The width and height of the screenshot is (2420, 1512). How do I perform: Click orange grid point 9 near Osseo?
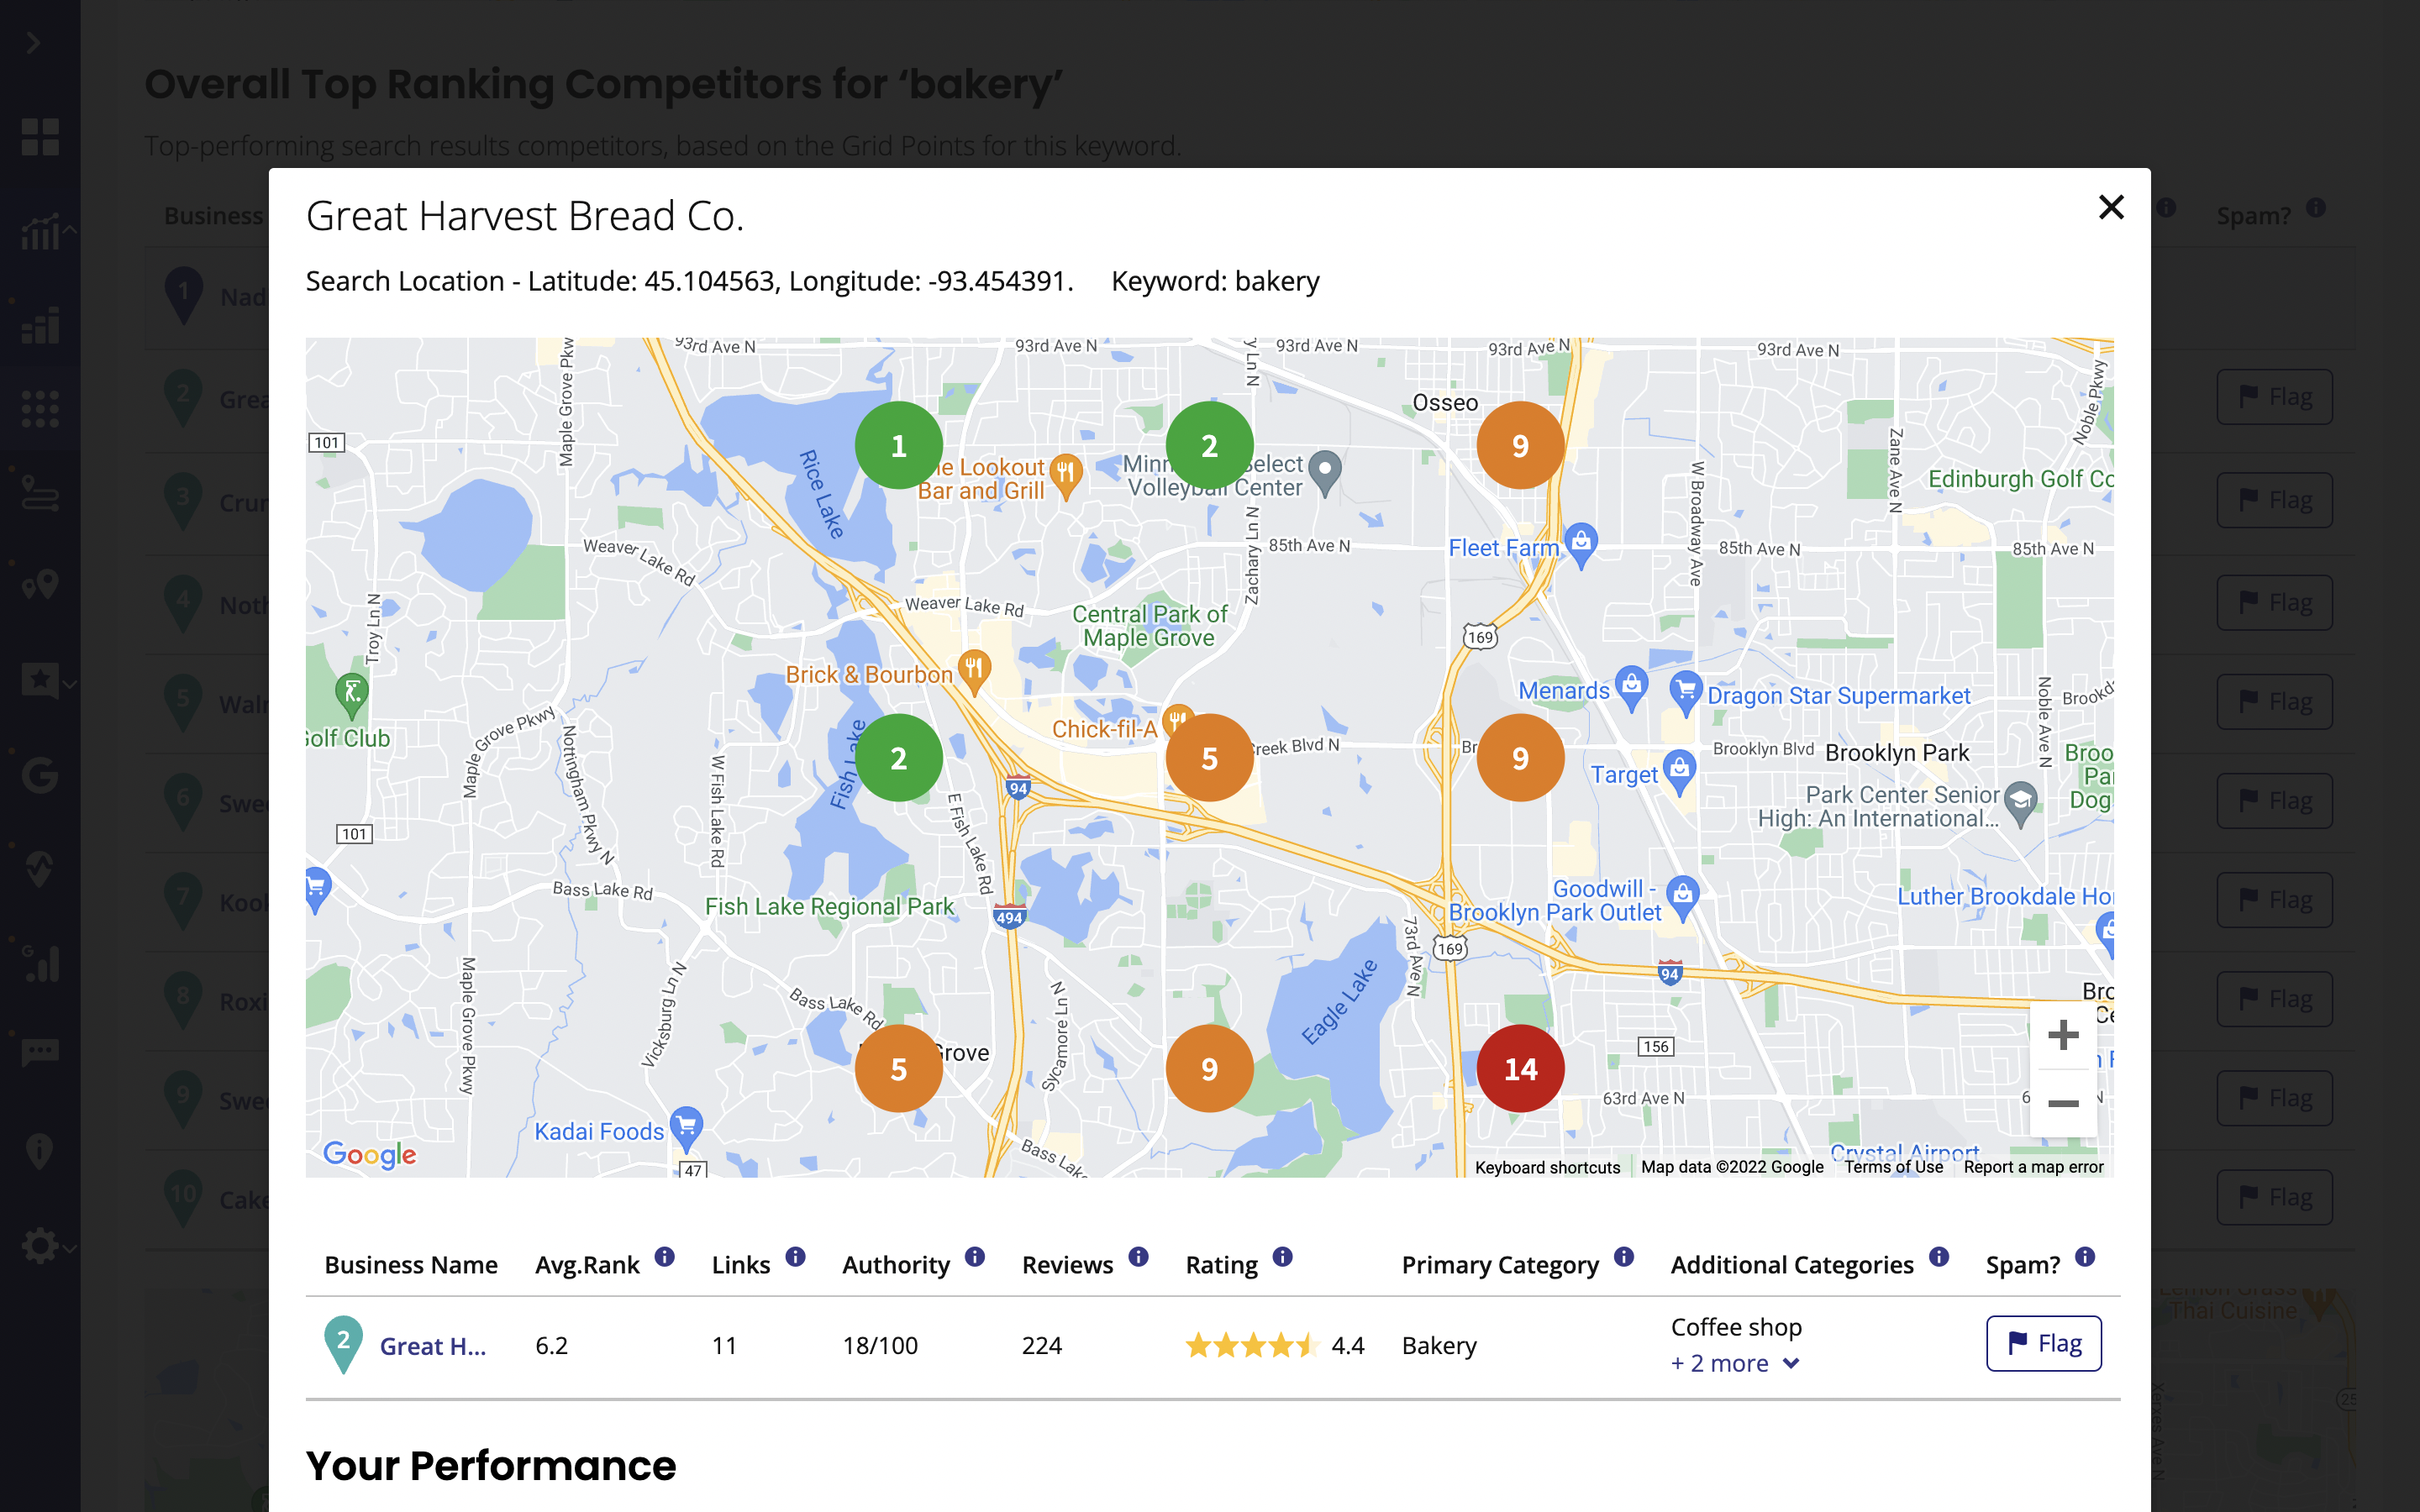(x=1520, y=446)
